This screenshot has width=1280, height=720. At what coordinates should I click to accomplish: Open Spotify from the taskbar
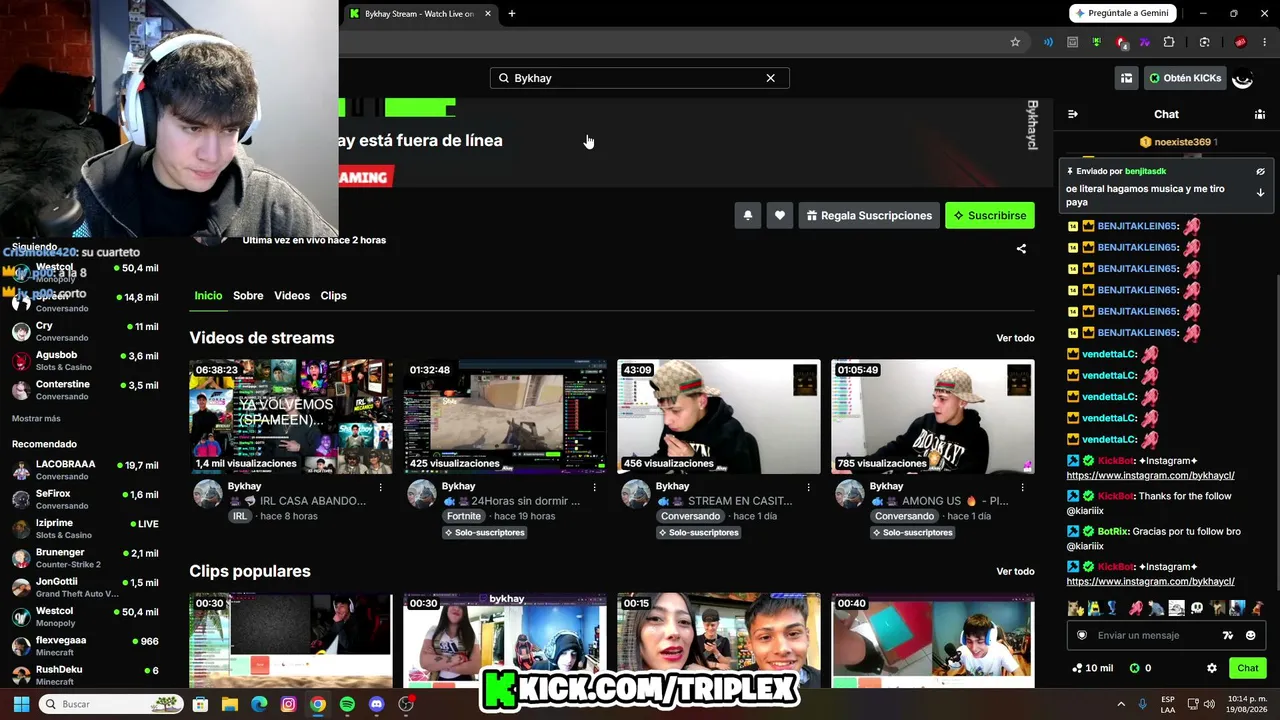coord(347,704)
